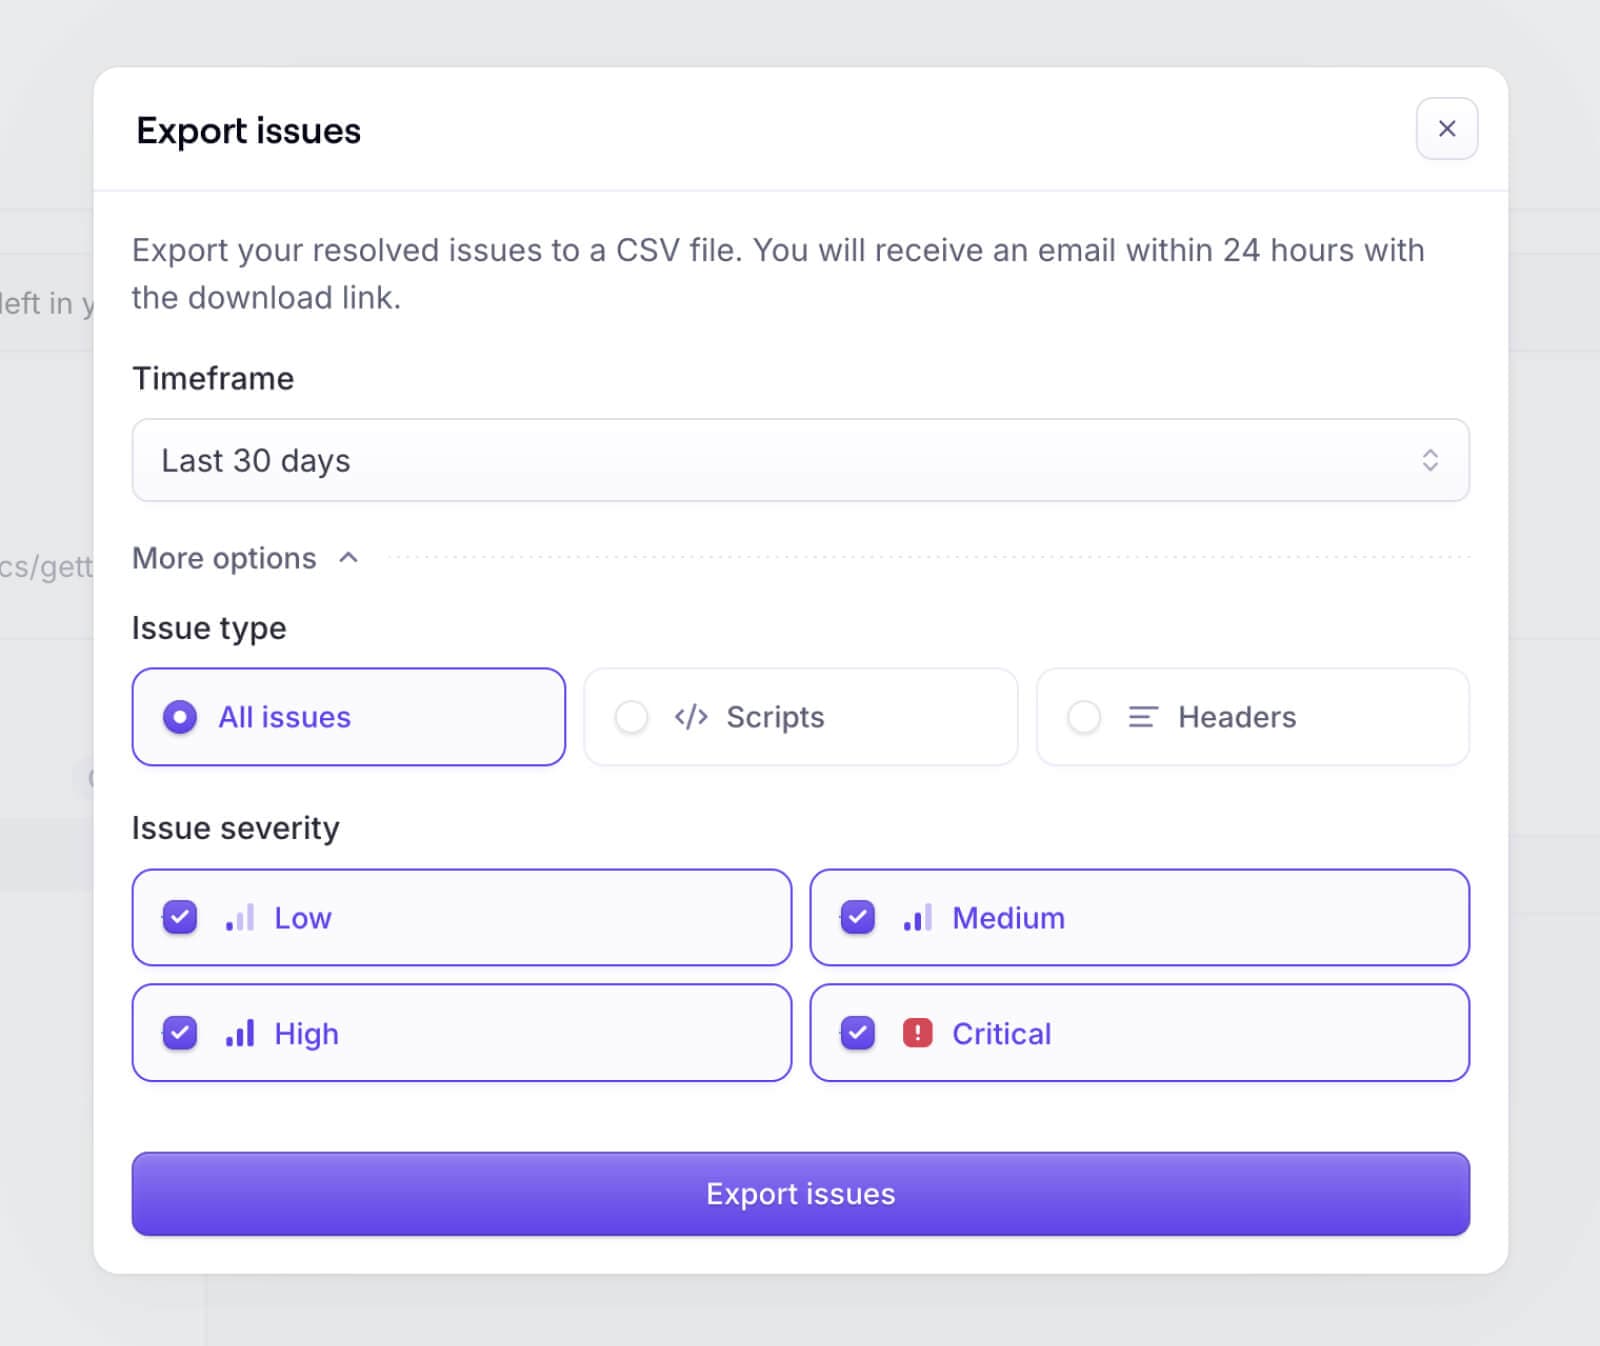Toggle the High severity checkbox

(180, 1033)
